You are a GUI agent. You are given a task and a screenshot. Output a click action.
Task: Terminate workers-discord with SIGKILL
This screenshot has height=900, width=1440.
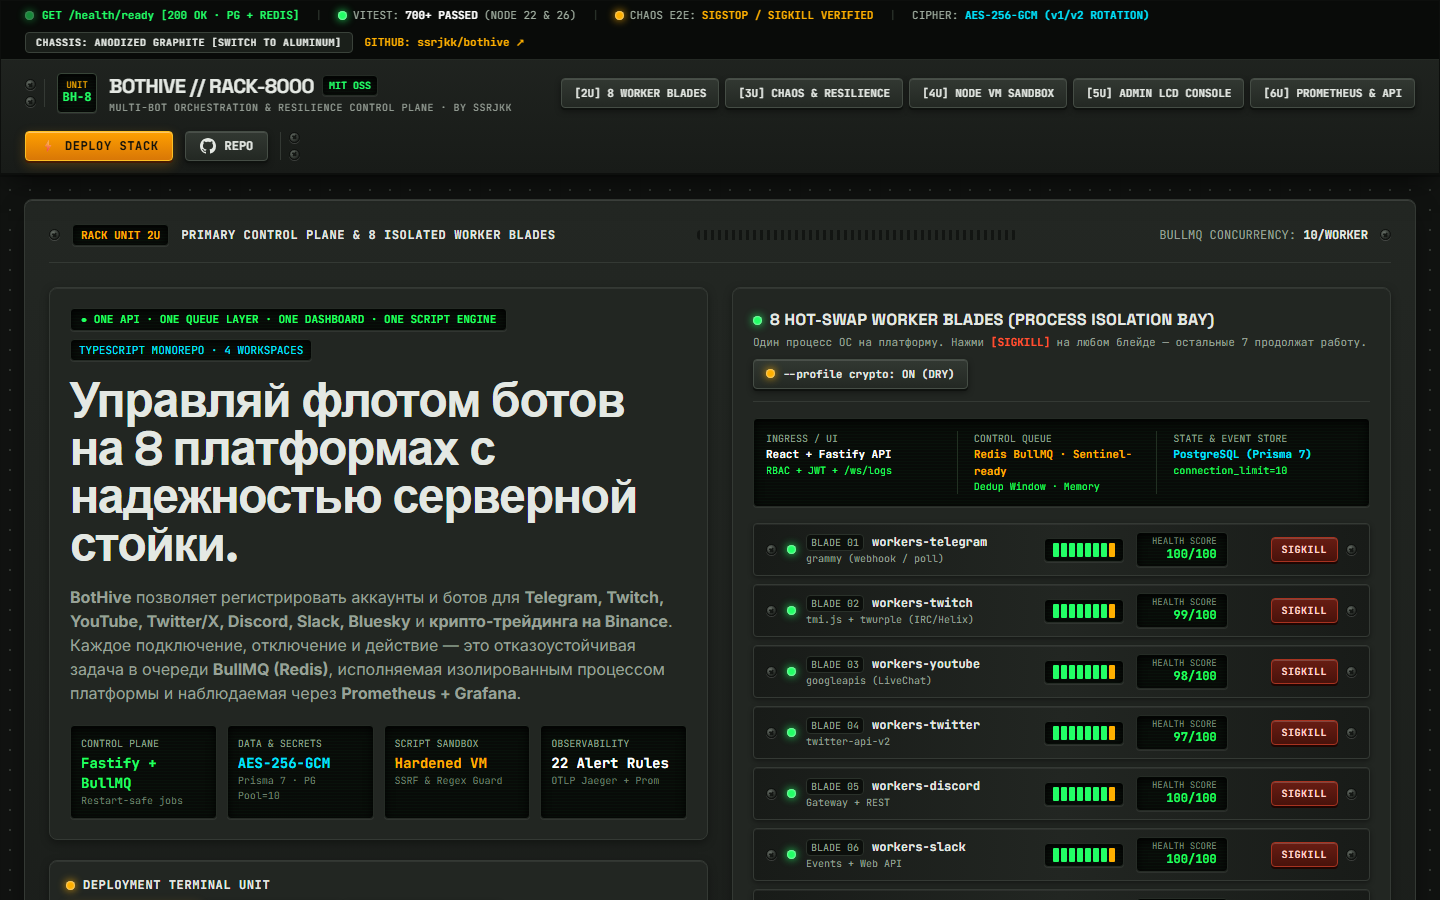tap(1304, 794)
